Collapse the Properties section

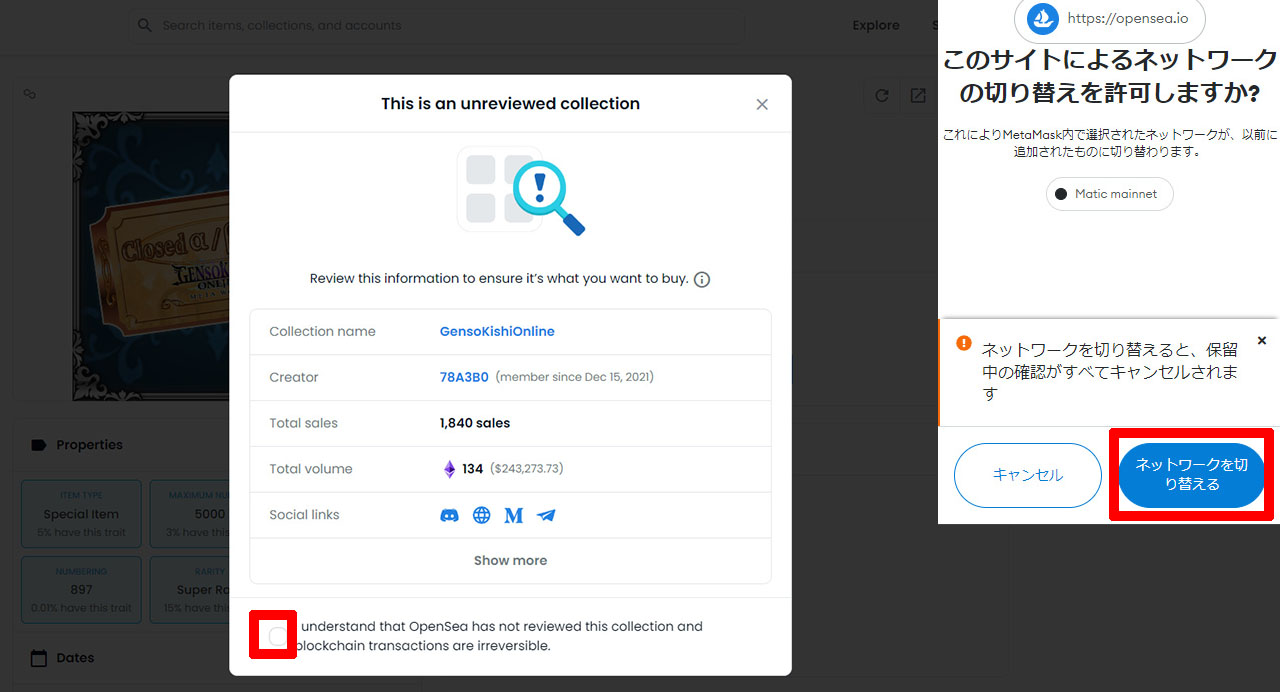(x=90, y=445)
